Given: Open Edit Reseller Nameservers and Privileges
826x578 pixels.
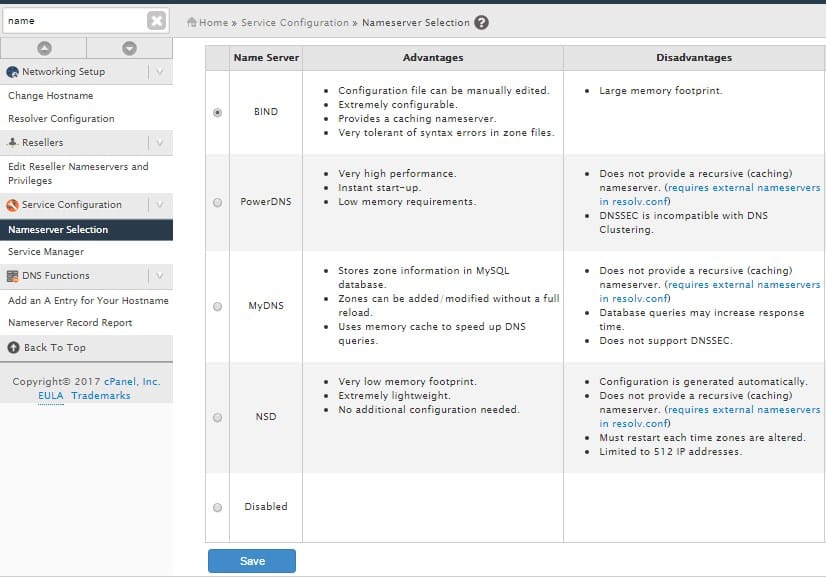Looking at the screenshot, I should pos(78,173).
